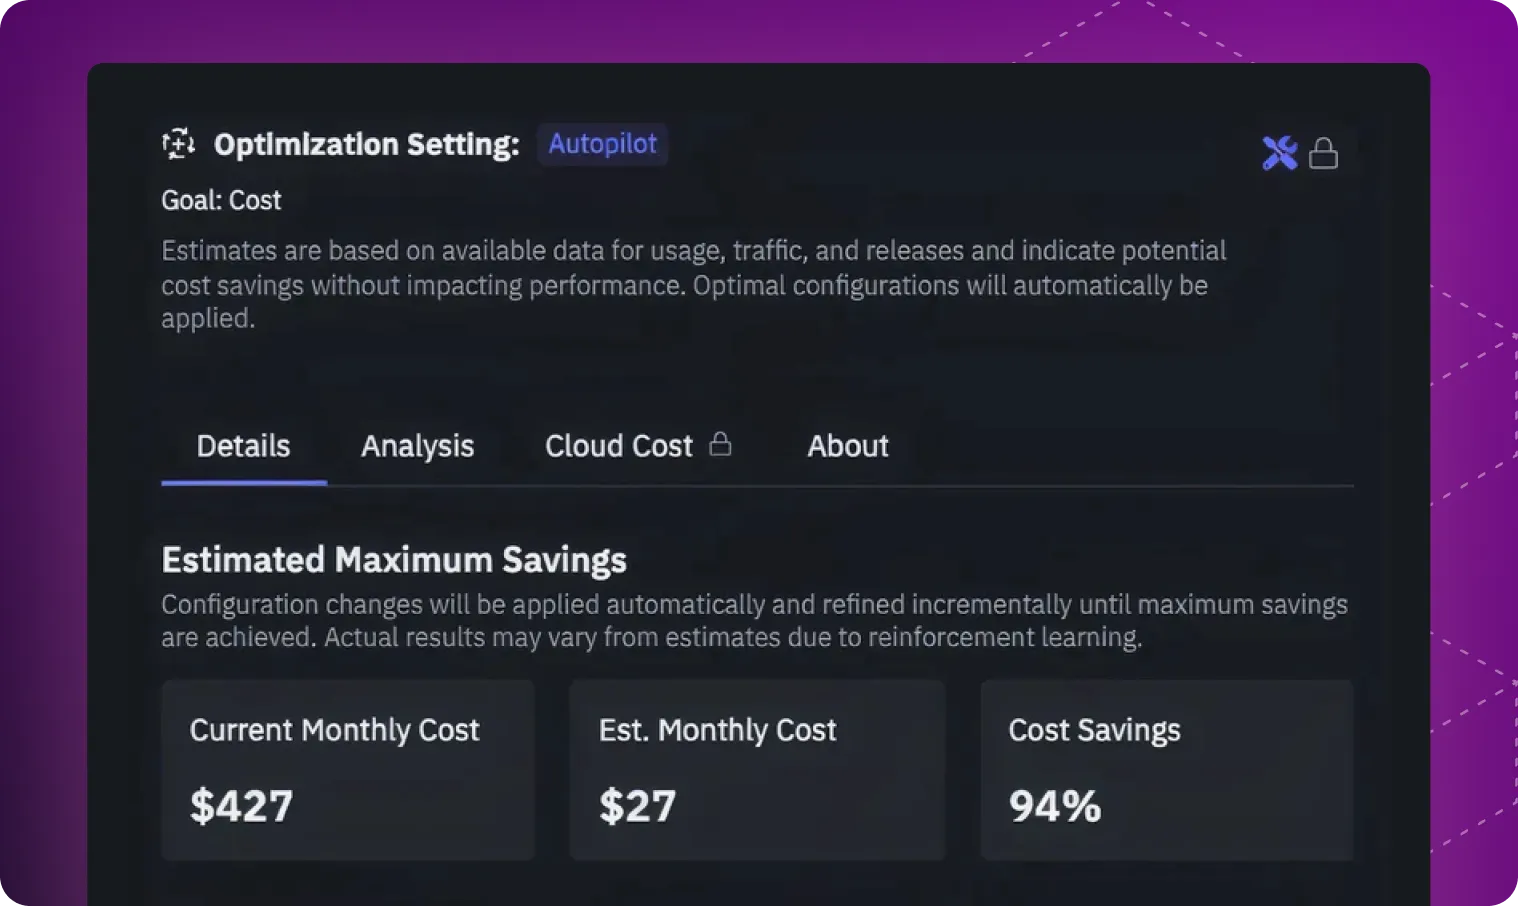Click the optimization target icon before Optimization Setting
Screen dimensions: 1518x906
178,144
